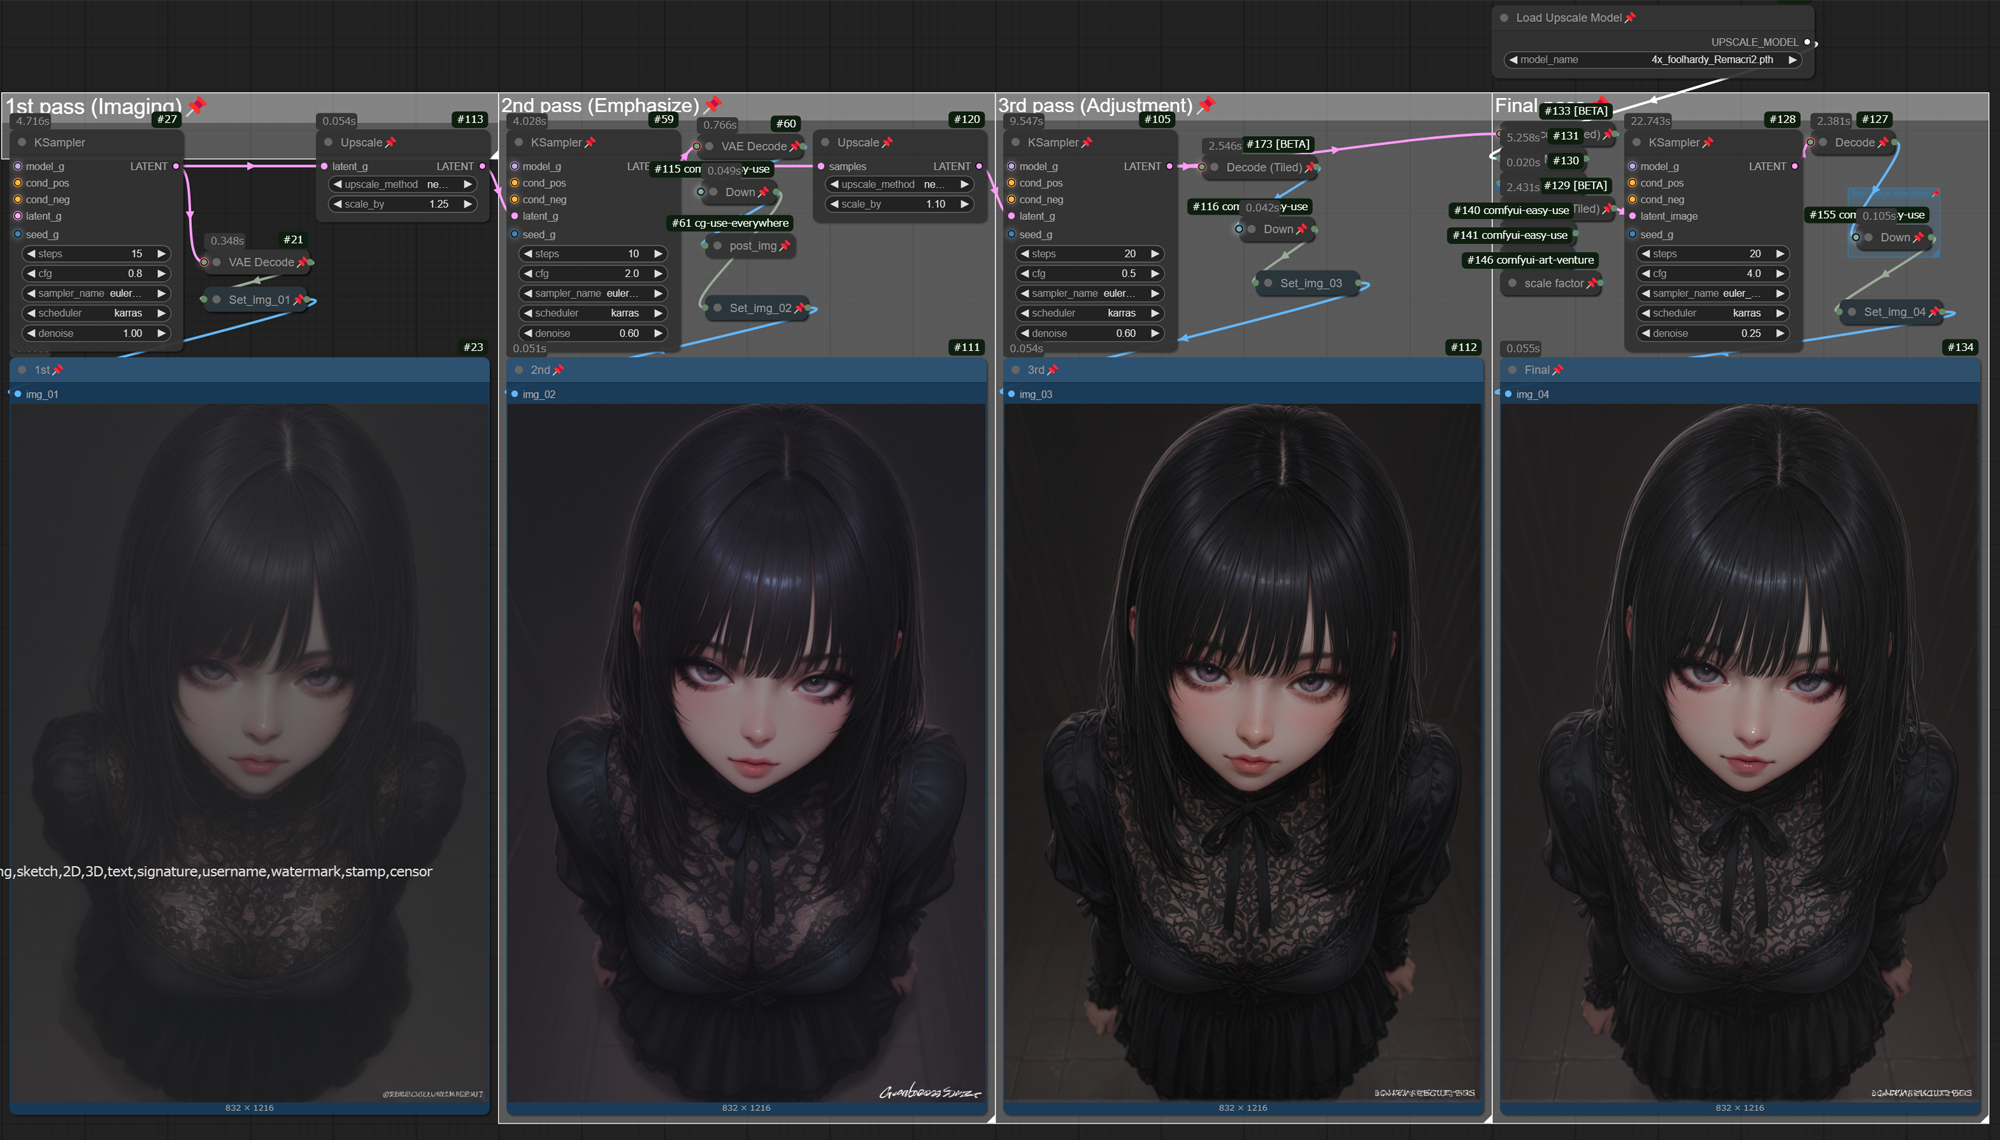Open upscale_method dropdown in 1st pass Upscale node
The width and height of the screenshot is (2000, 1140).
[401, 185]
